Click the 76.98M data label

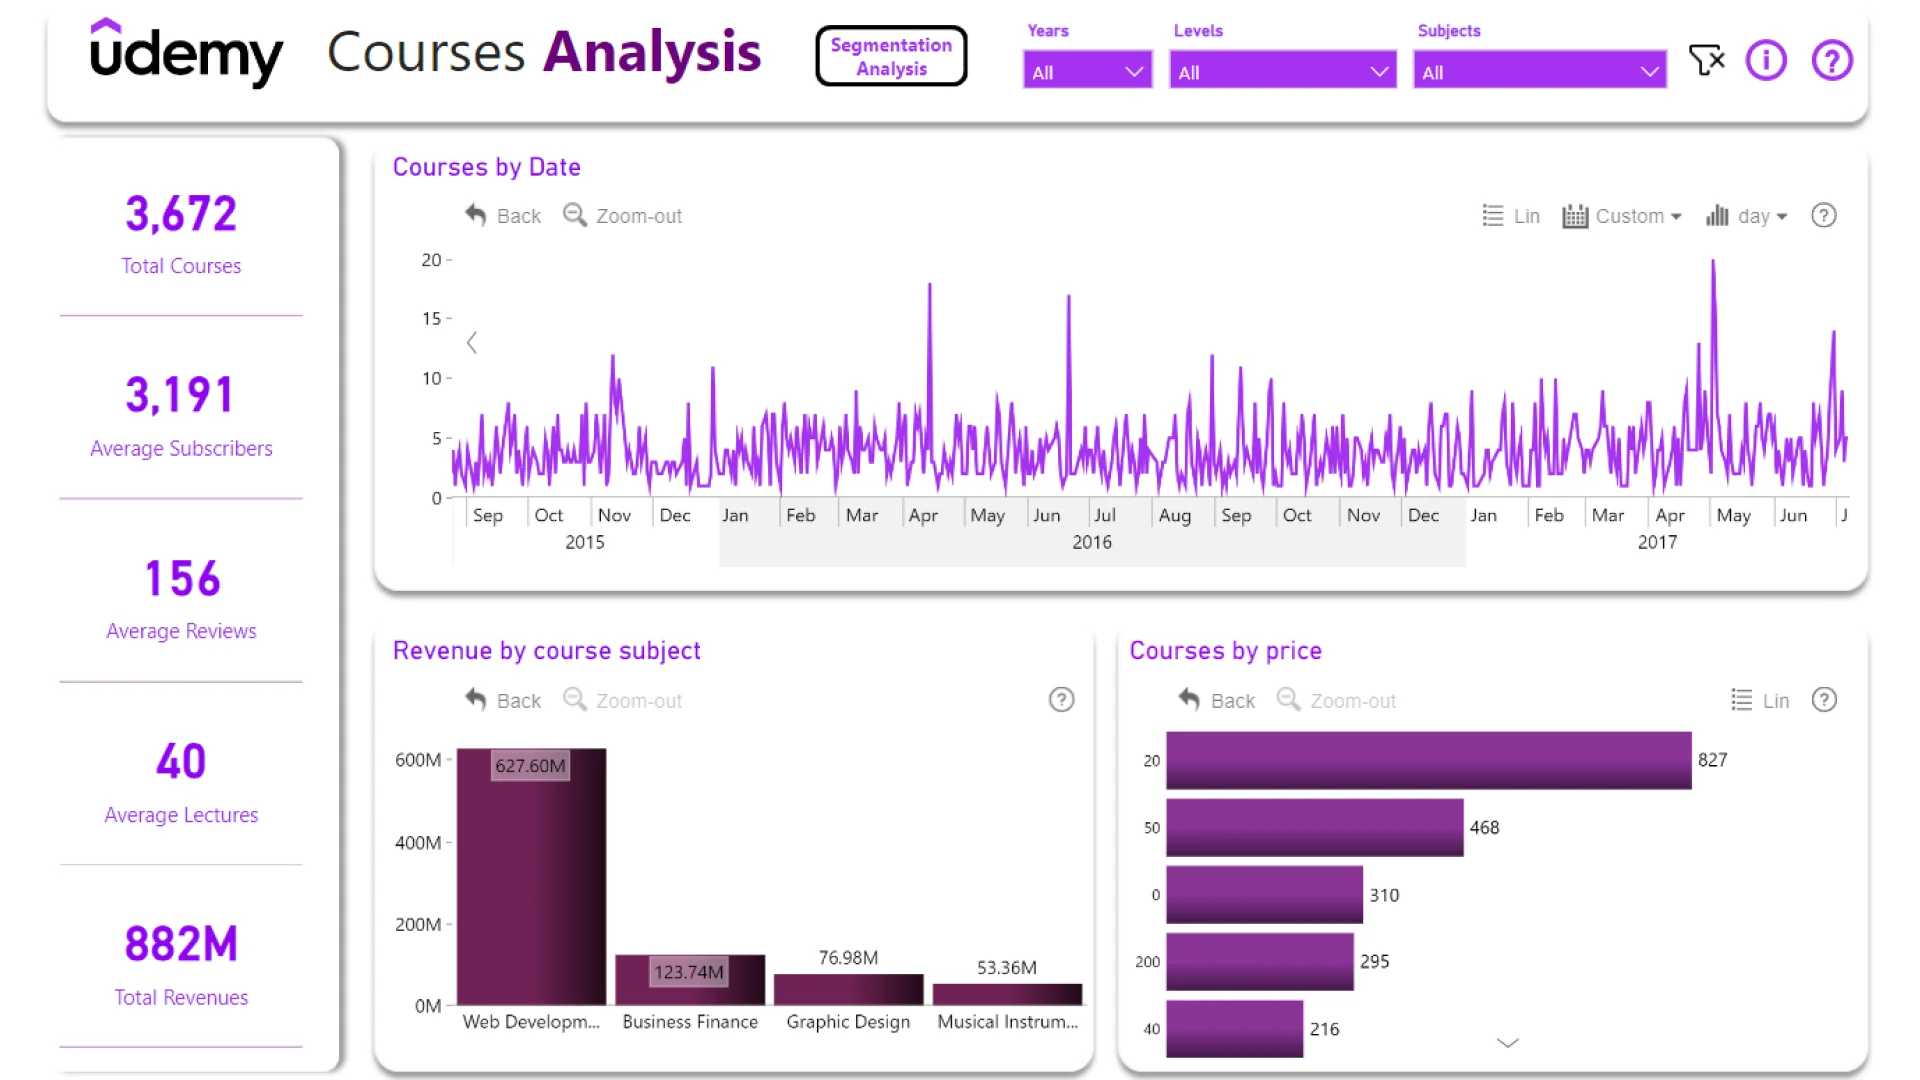[x=848, y=958]
